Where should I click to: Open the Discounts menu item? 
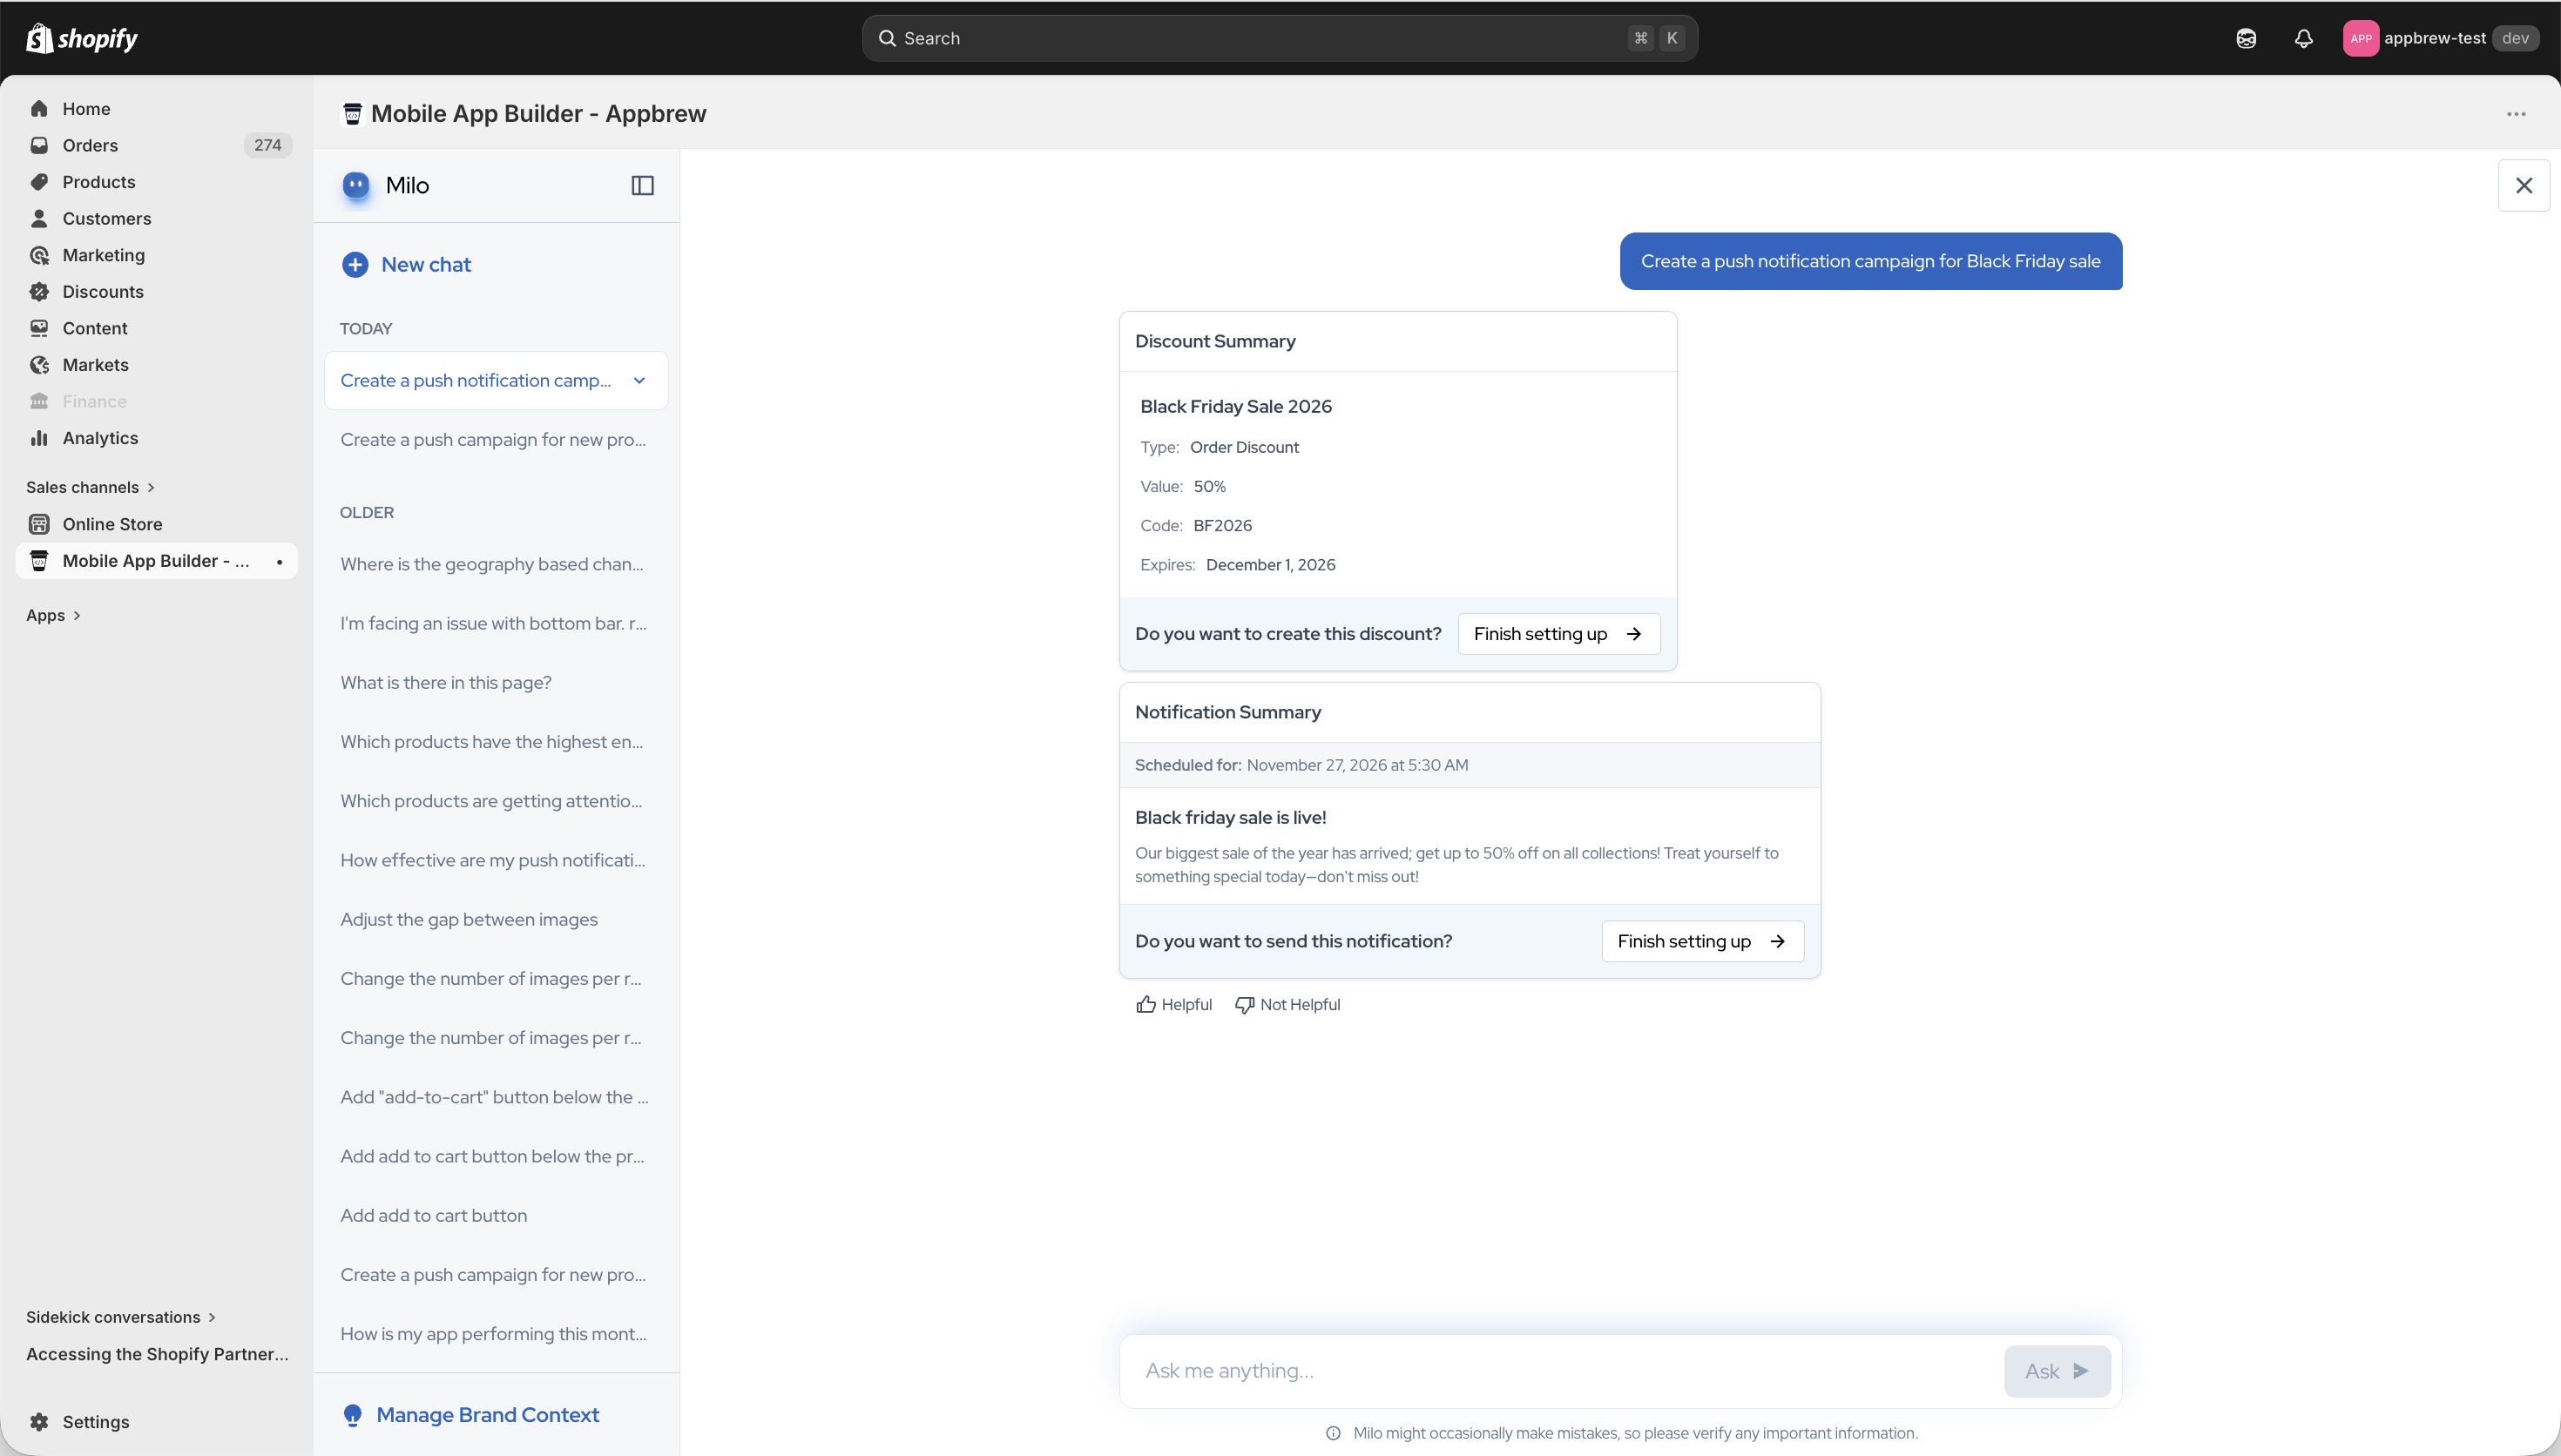(x=103, y=292)
